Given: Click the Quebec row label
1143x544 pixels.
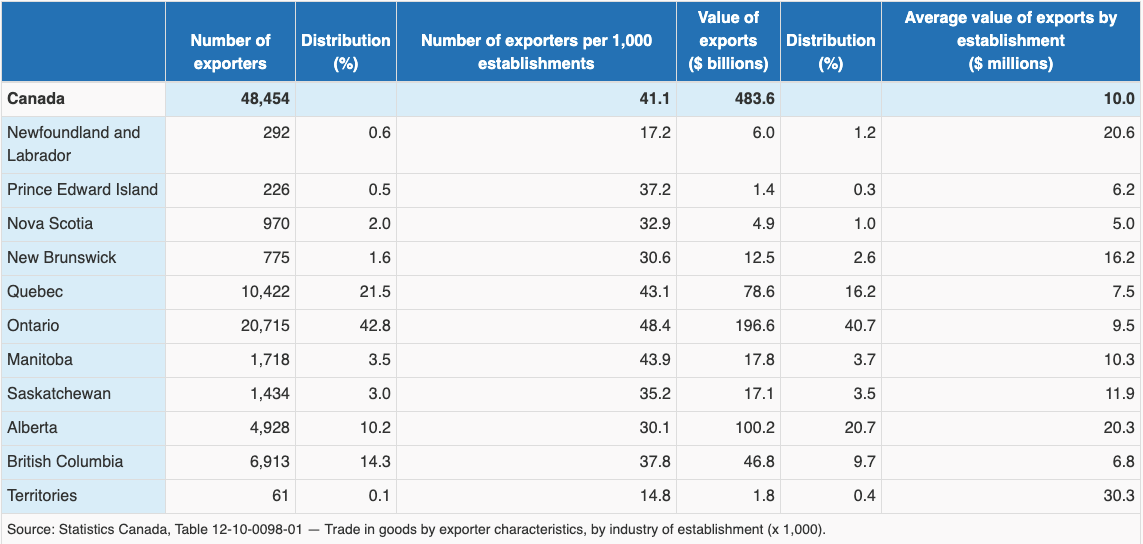Looking at the screenshot, I should [x=35, y=292].
